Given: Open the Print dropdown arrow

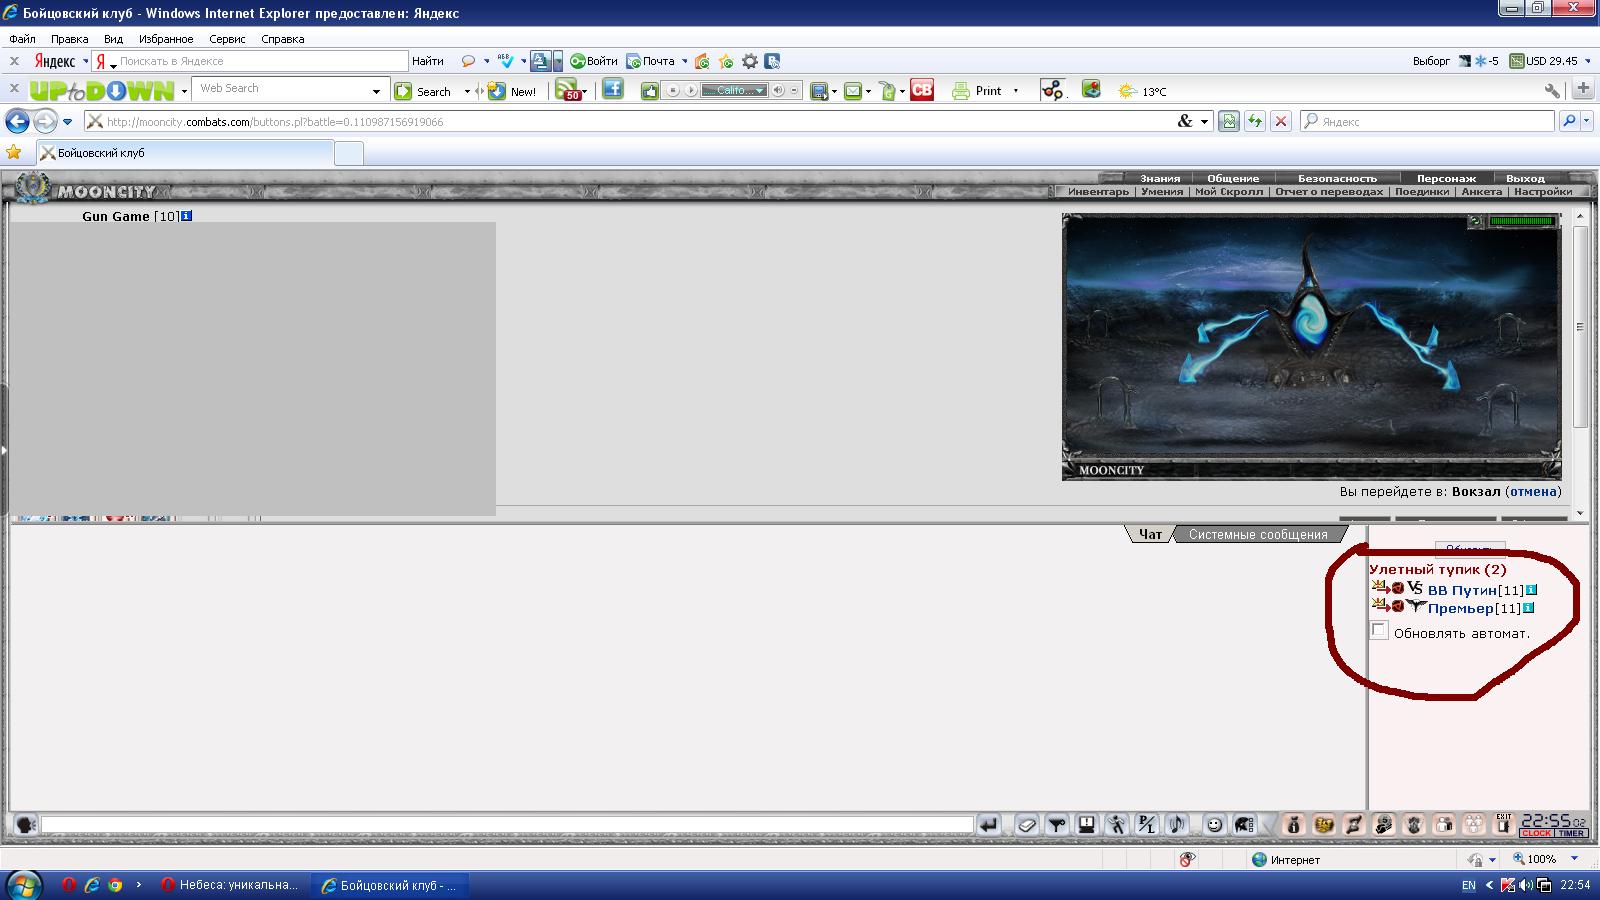Looking at the screenshot, I should click(x=1016, y=91).
